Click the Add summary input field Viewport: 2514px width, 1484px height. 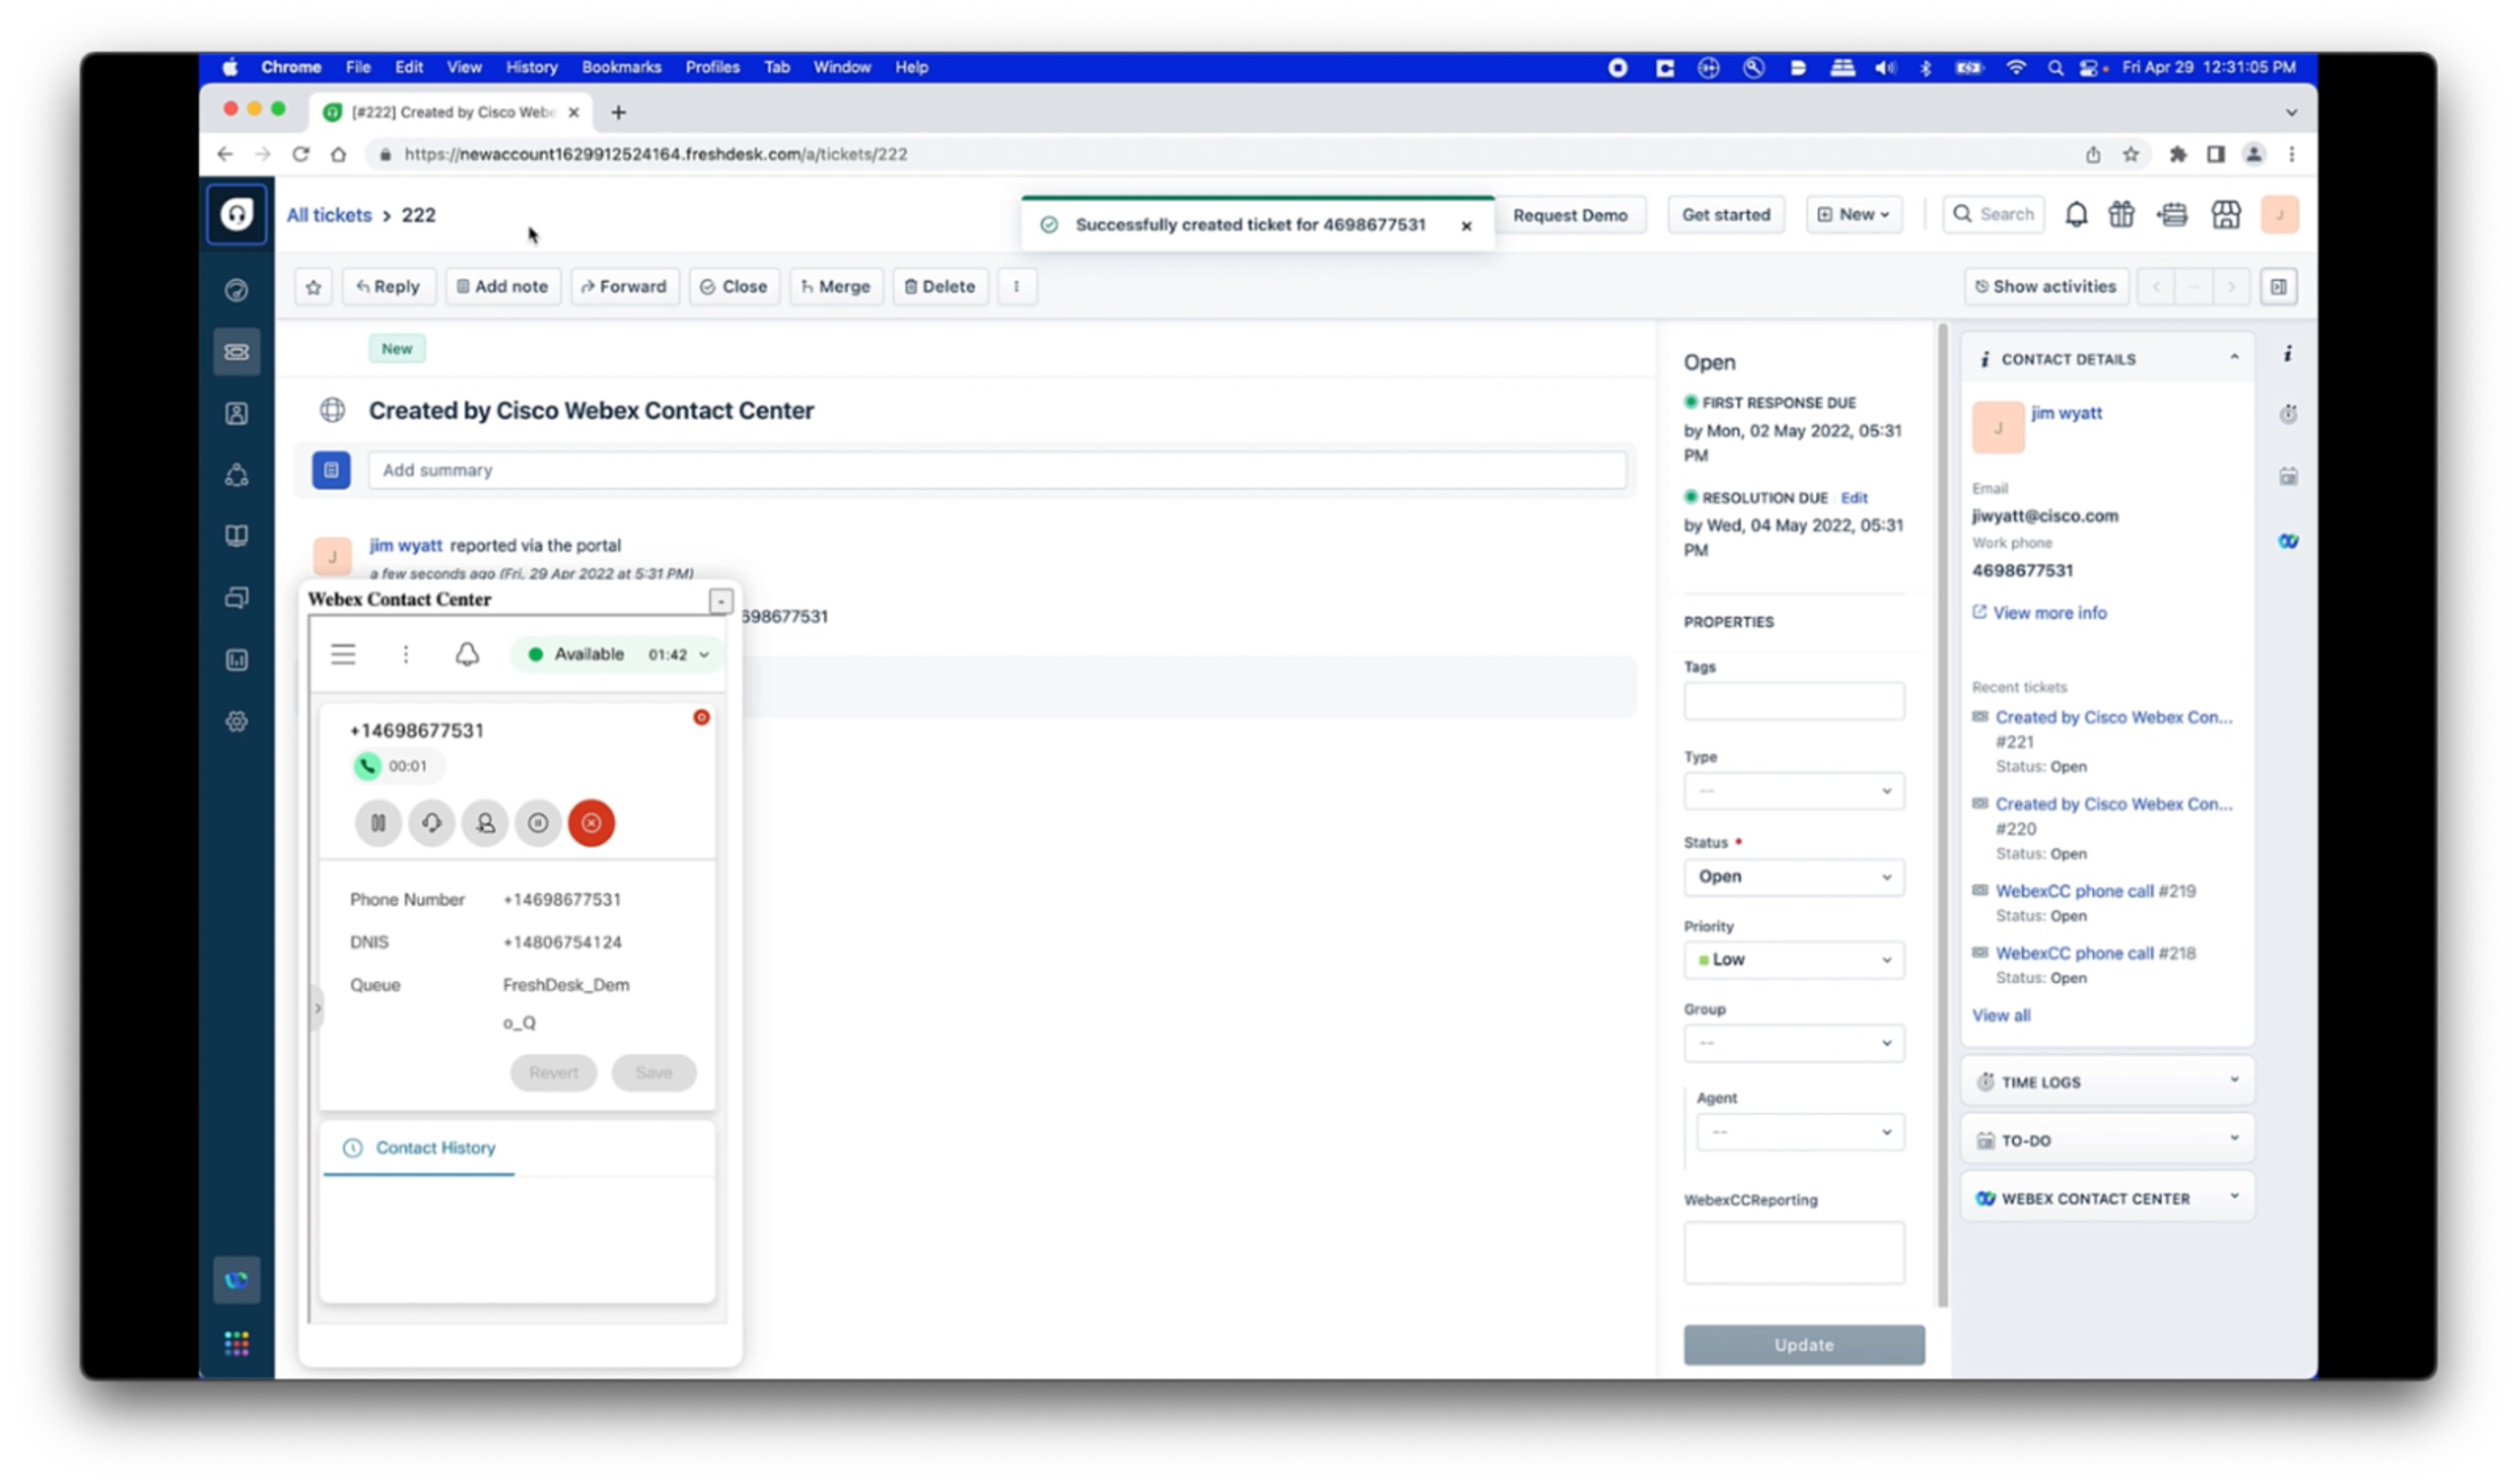(997, 470)
